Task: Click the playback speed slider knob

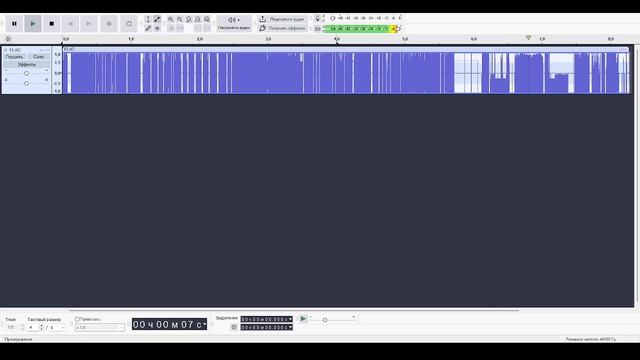Action: tap(325, 320)
